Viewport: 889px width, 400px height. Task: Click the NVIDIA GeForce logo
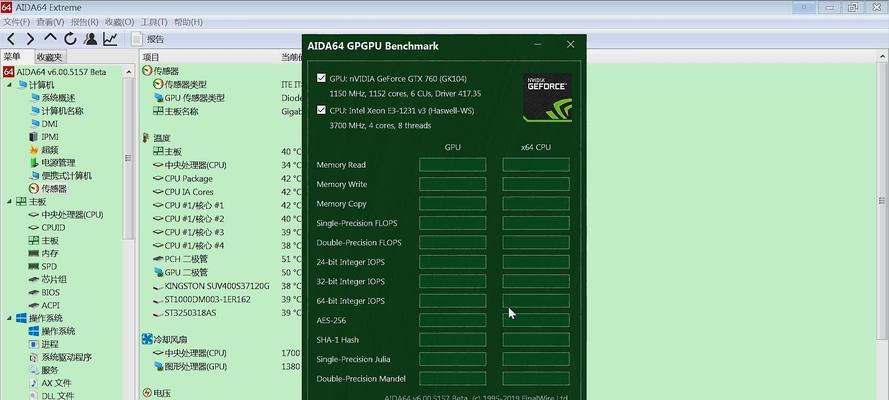click(x=547, y=98)
